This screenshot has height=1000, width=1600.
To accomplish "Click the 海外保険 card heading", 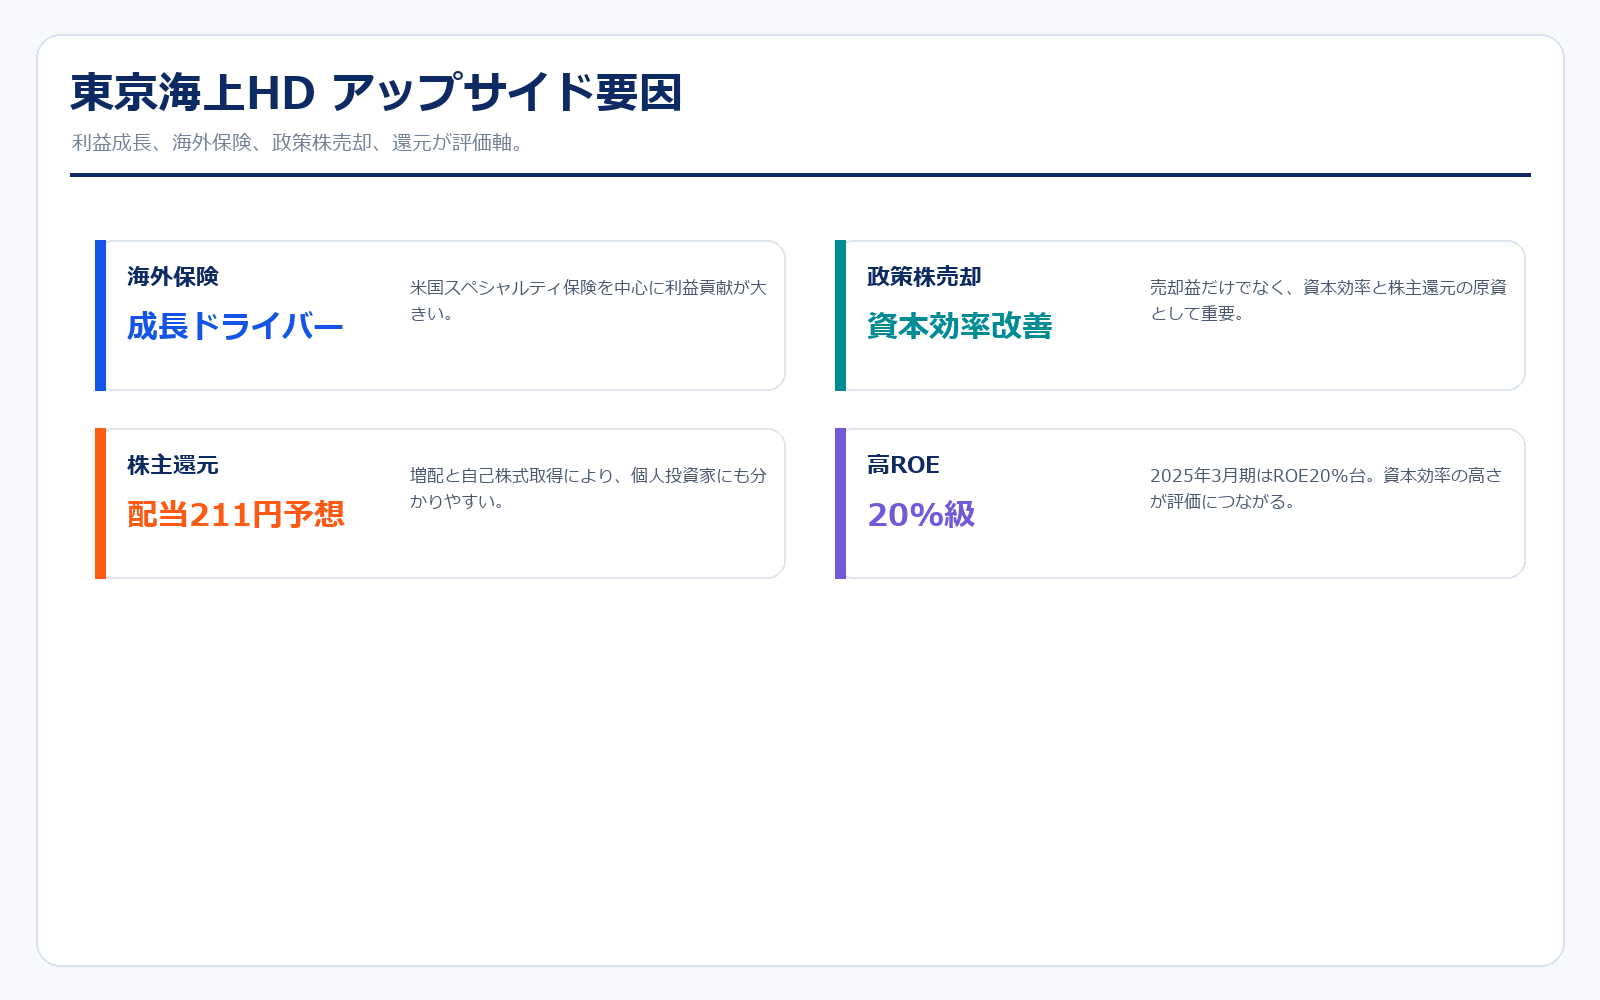I will (173, 277).
